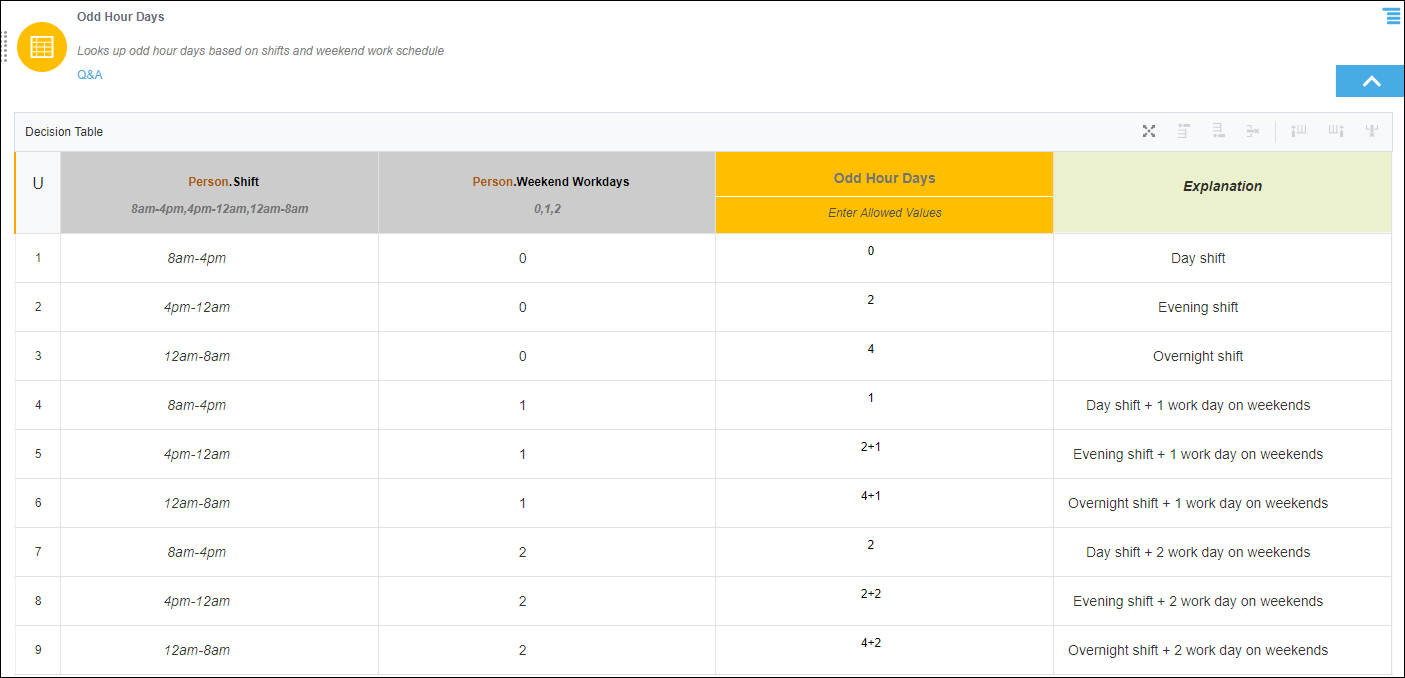Click the 'Day shift' explanation cell in row 1
The width and height of the screenshot is (1405, 678).
point(1222,258)
